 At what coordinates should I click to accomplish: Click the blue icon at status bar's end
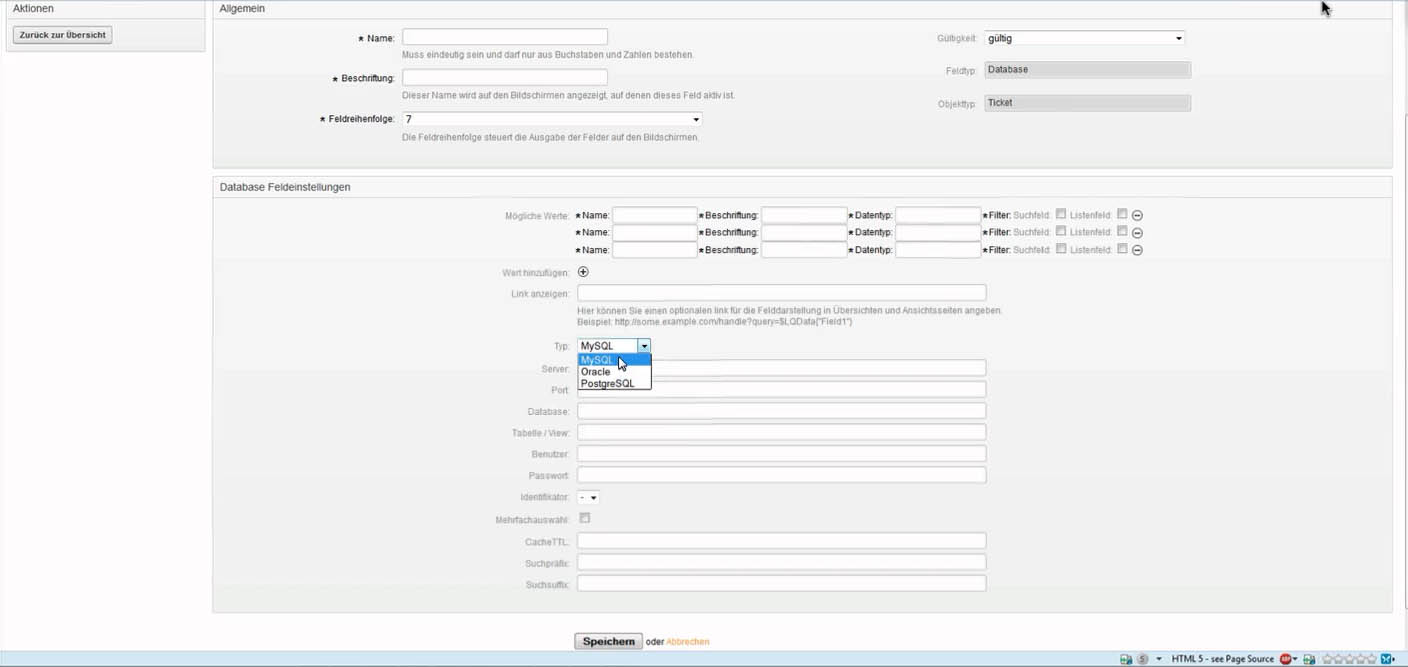(1388, 659)
